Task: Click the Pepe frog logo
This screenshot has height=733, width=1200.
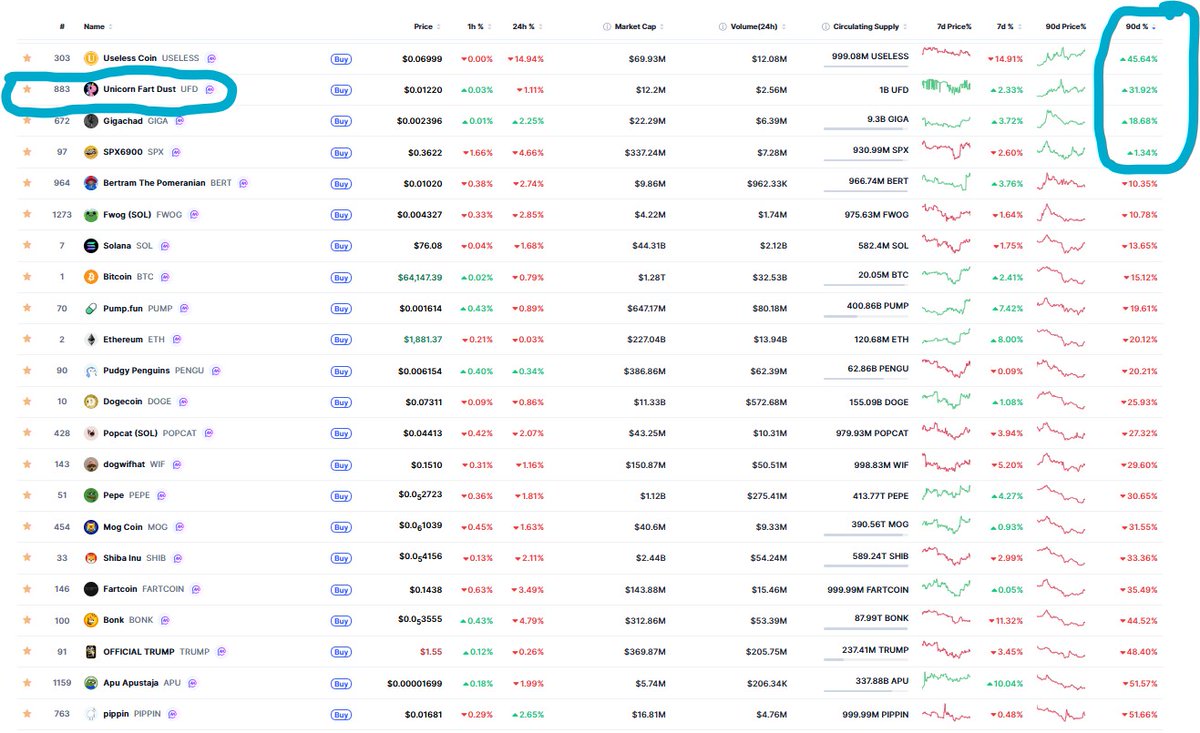Action: [x=91, y=496]
